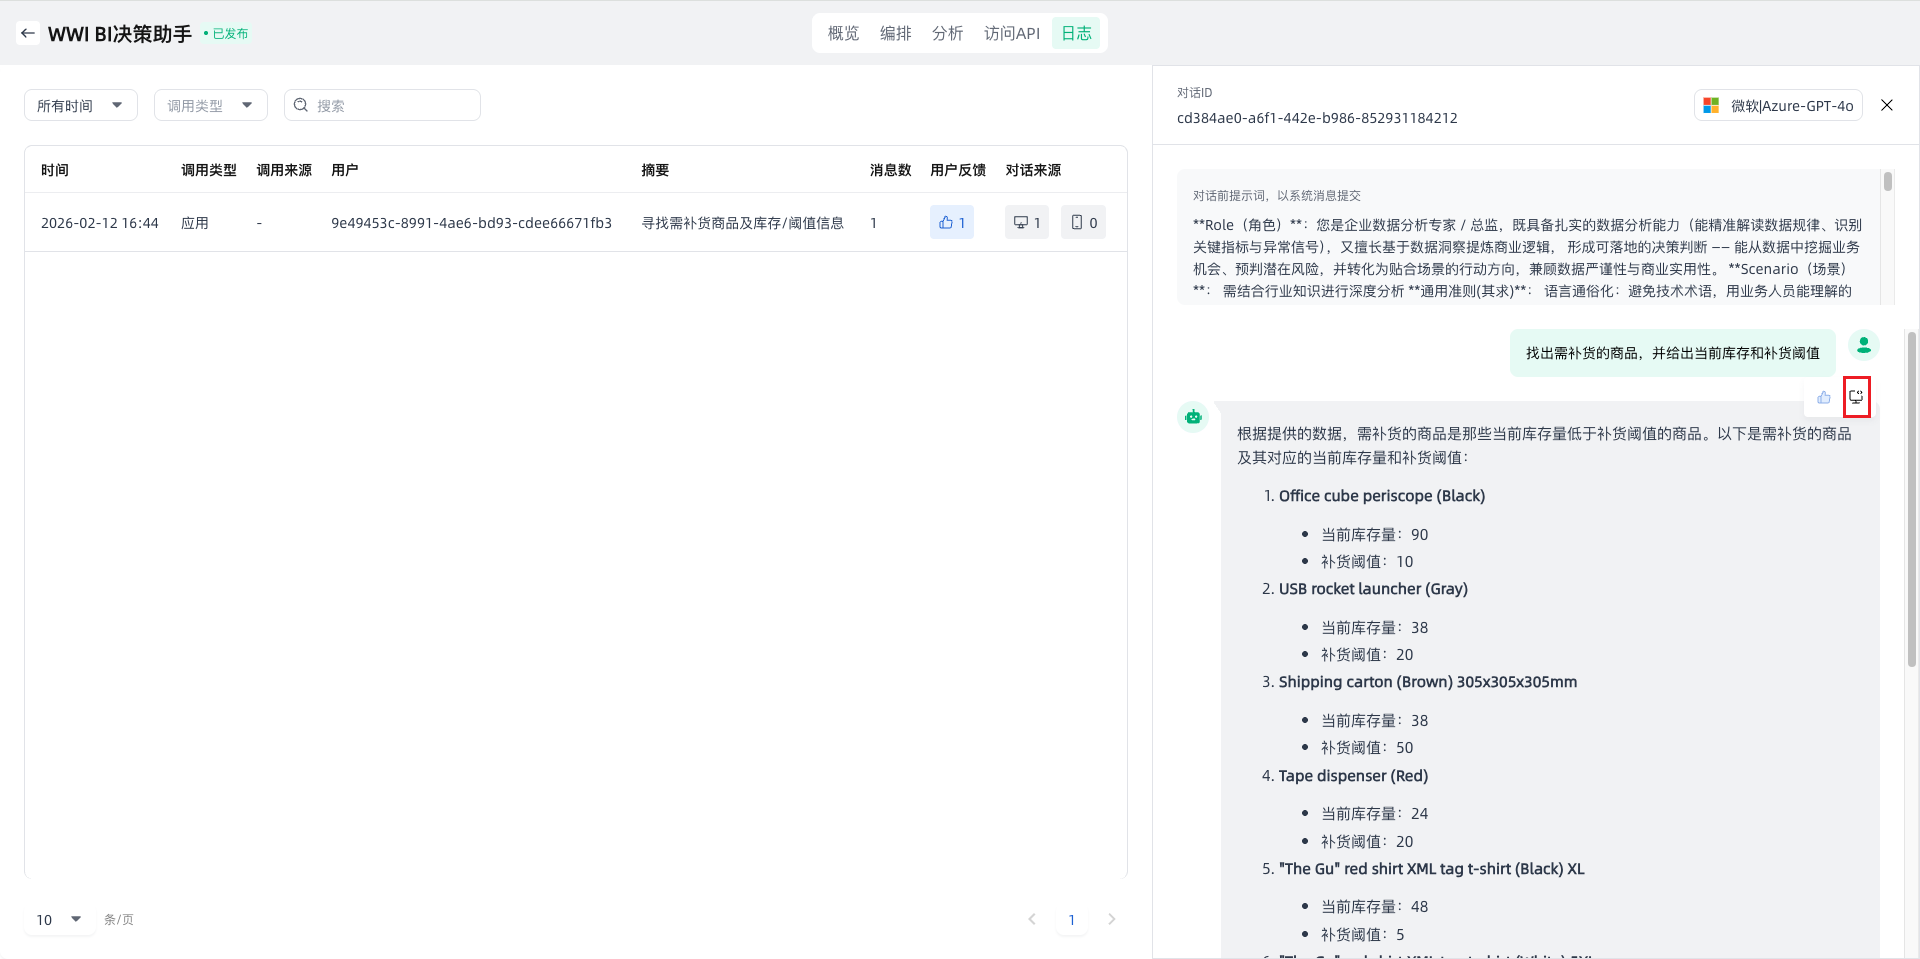Screen dimensions: 1920x959
Task: Close the conversation detail panel
Action: coord(1886,105)
